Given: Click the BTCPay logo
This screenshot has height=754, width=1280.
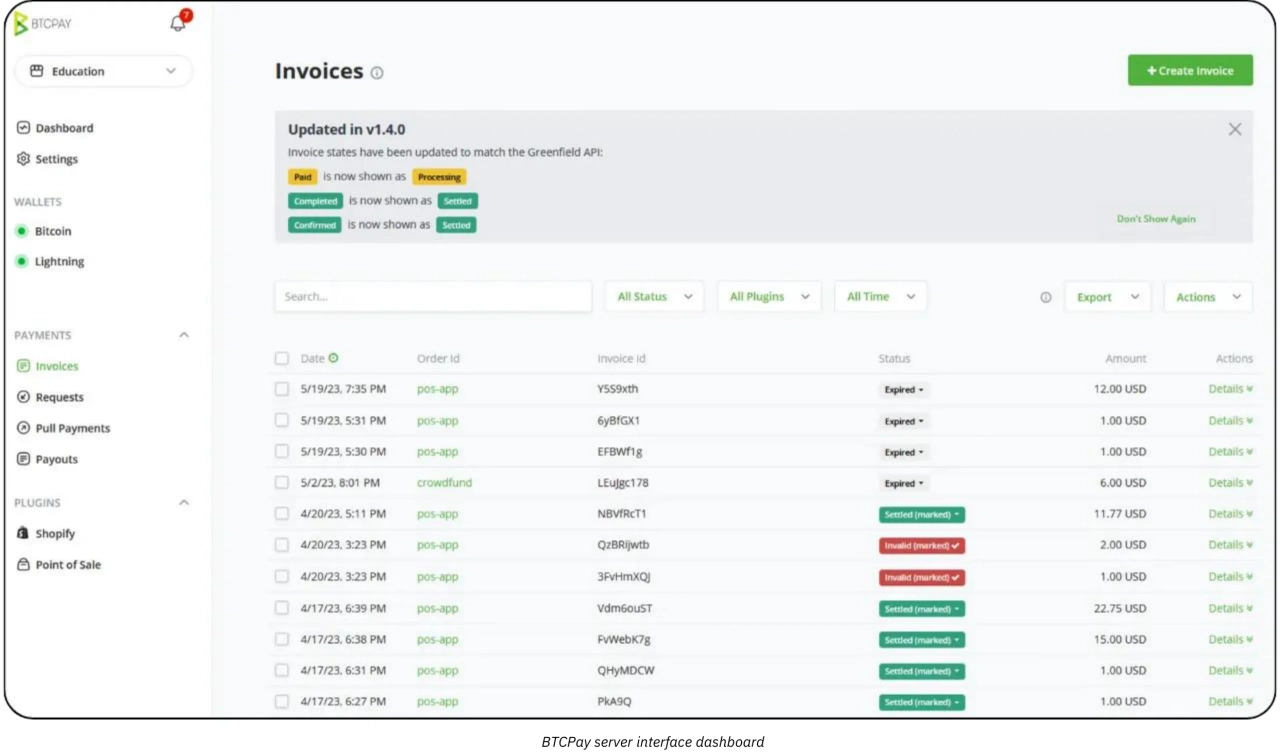Looking at the screenshot, I should point(43,24).
